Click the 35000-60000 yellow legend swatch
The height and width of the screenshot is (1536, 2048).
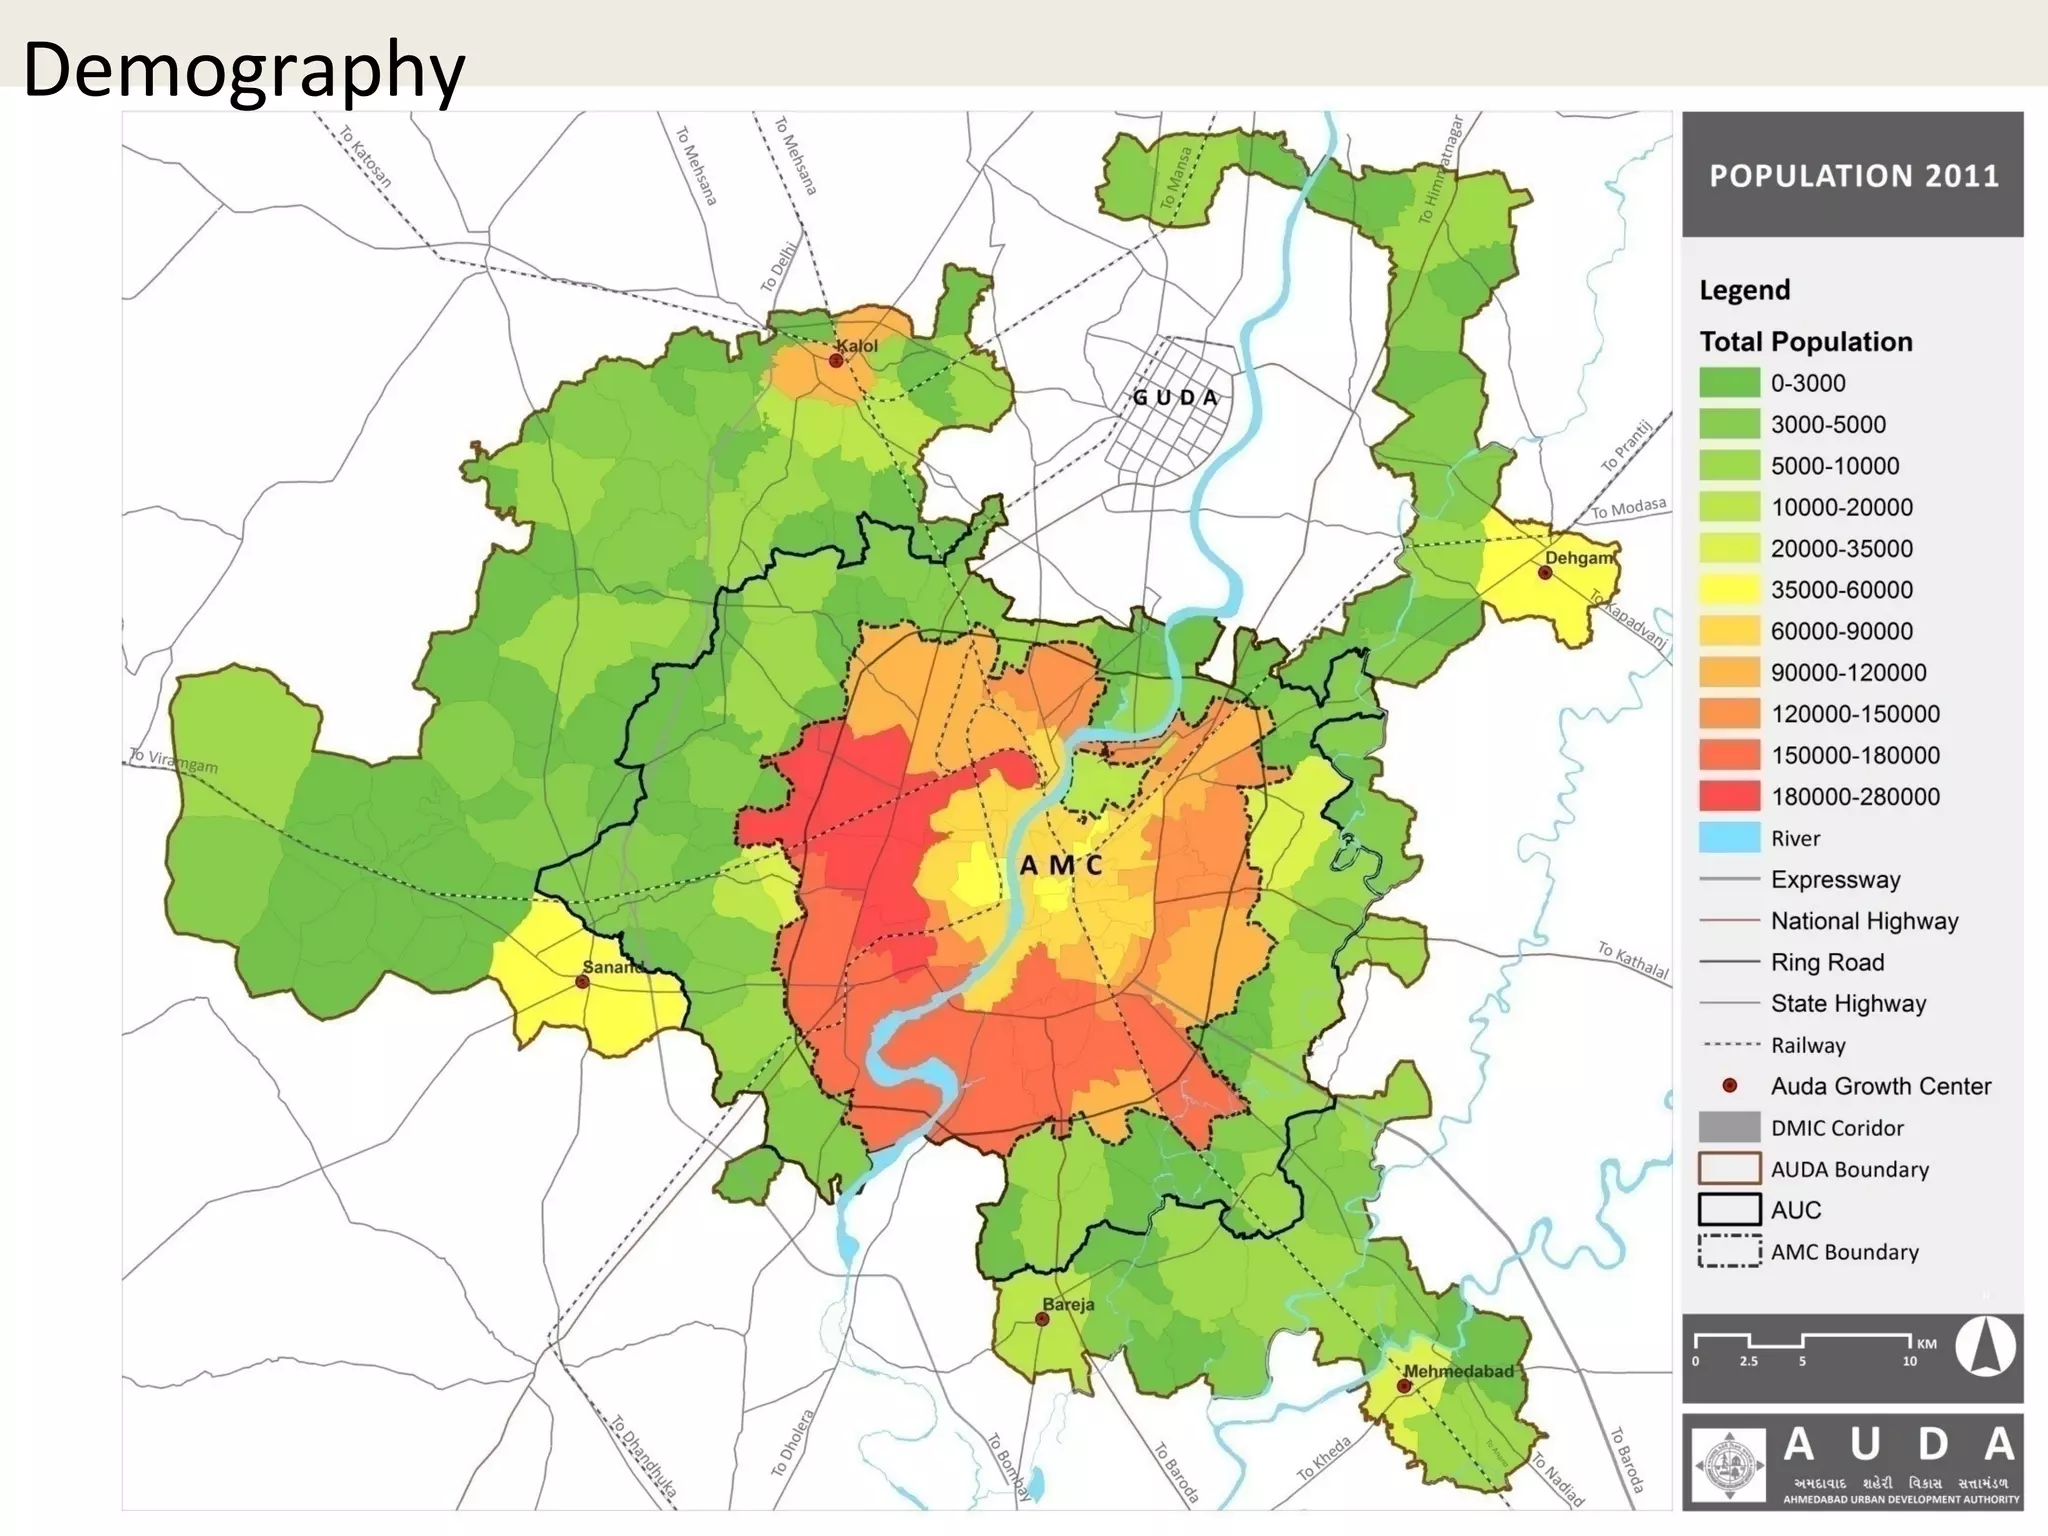(1729, 590)
